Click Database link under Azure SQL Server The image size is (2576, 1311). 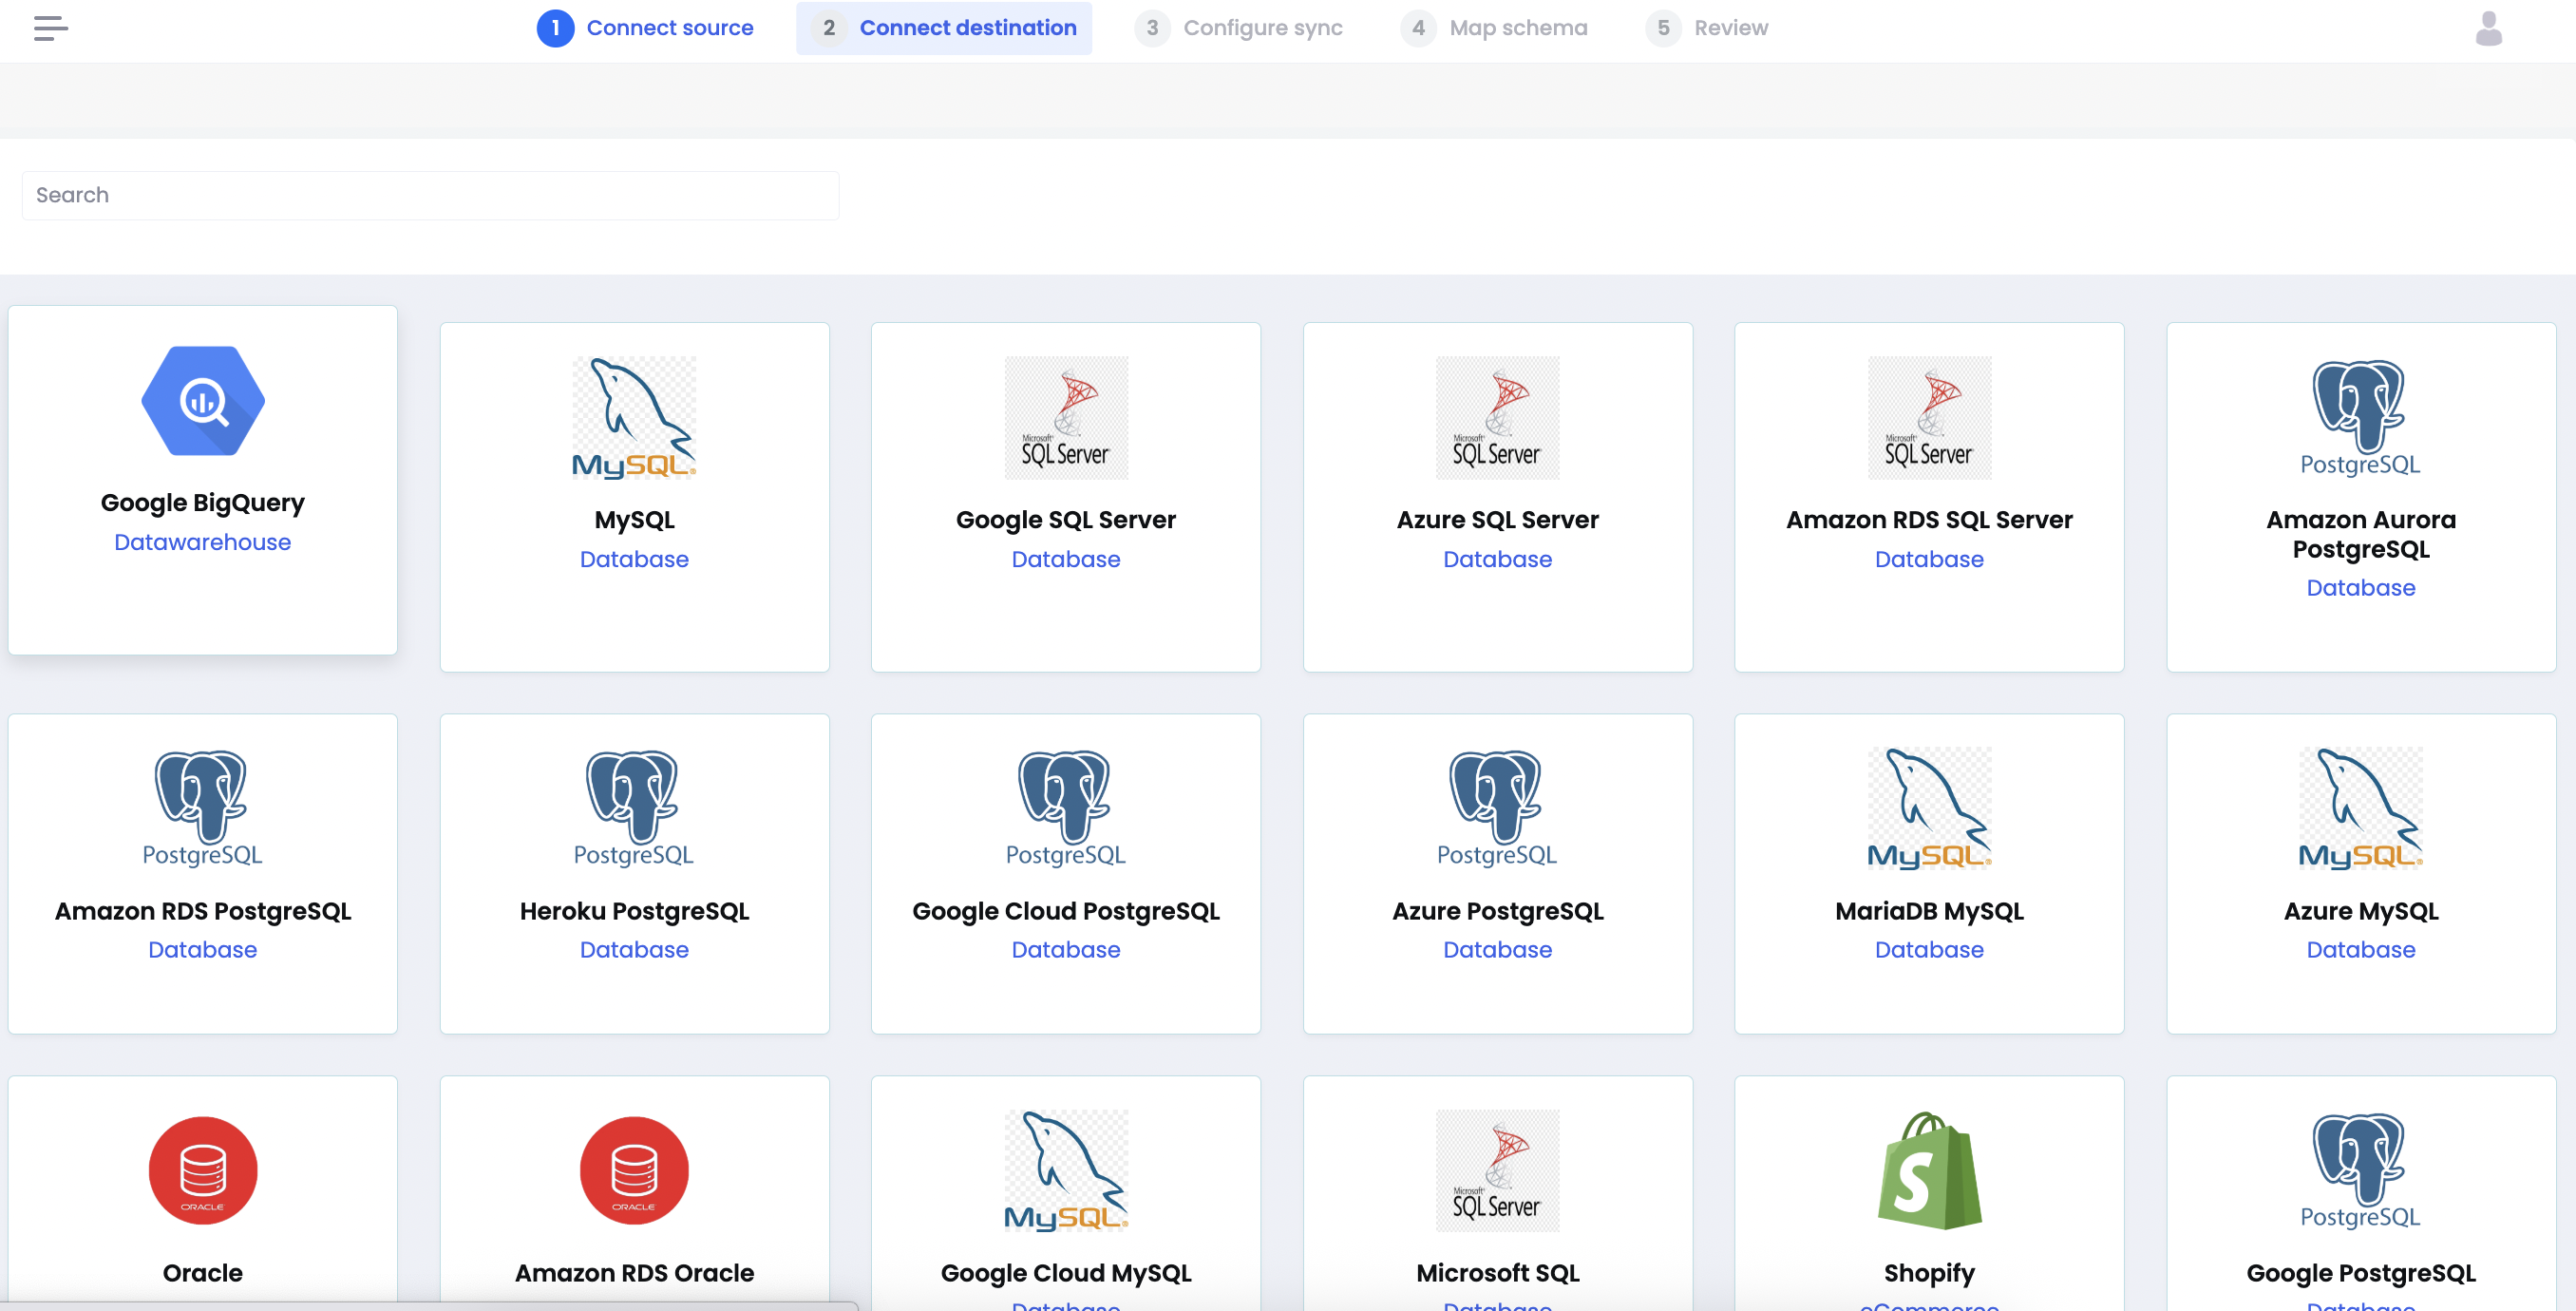1497,559
